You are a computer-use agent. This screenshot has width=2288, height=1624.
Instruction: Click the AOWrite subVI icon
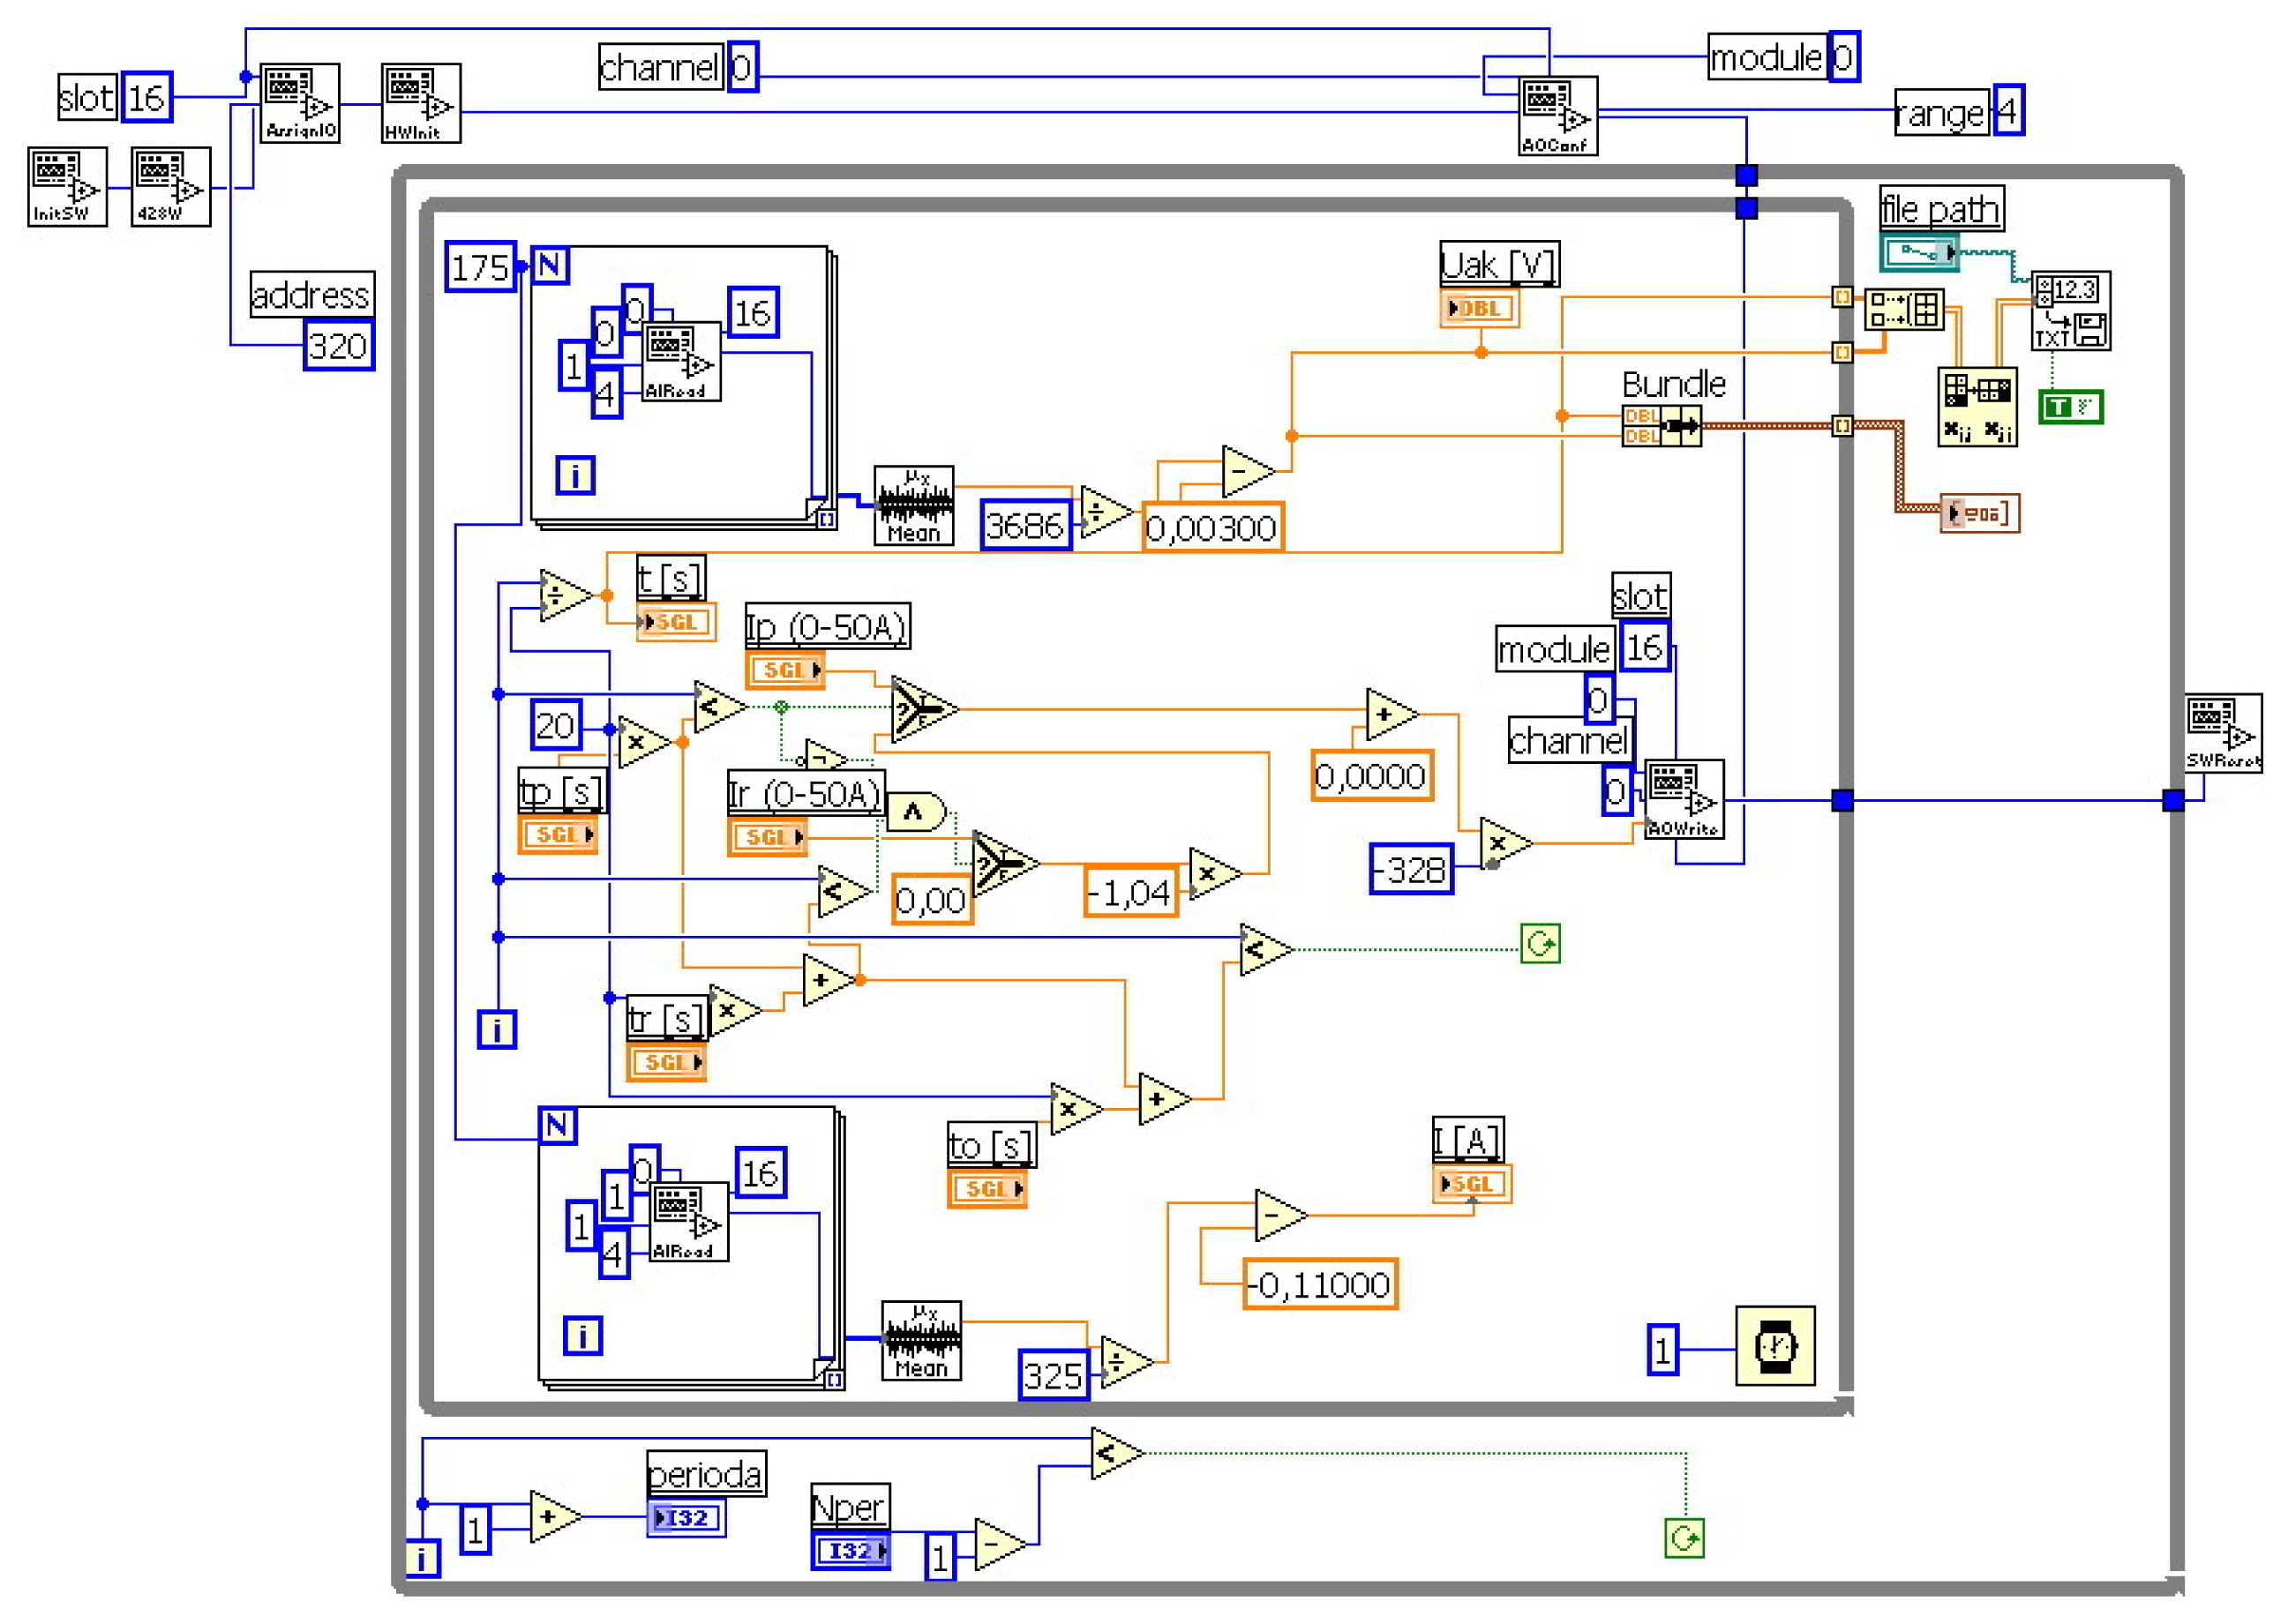point(1684,799)
